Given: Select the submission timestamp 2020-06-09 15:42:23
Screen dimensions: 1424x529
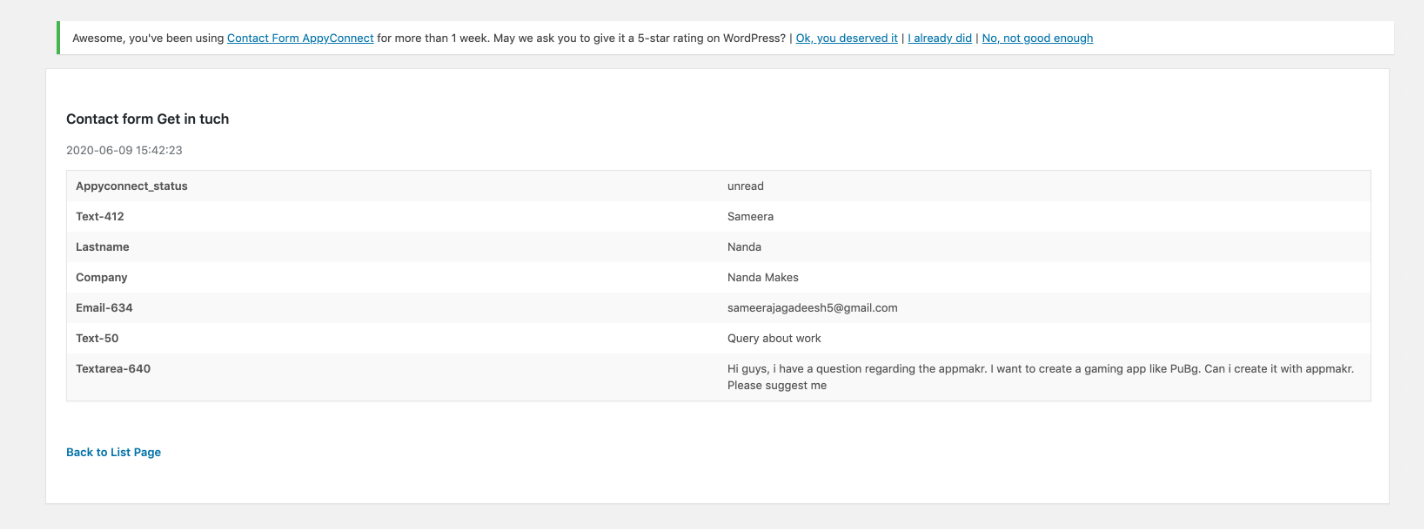Looking at the screenshot, I should (x=124, y=150).
